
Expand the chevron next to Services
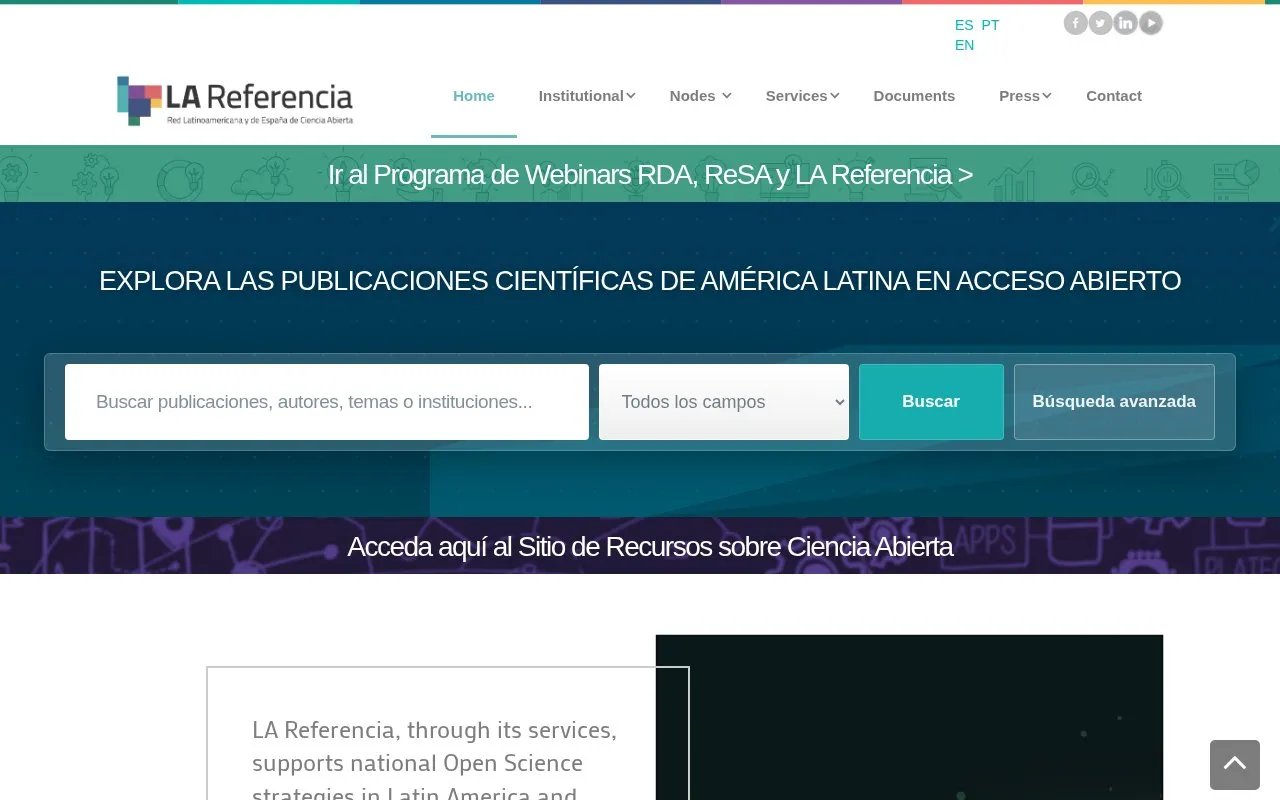click(x=835, y=96)
